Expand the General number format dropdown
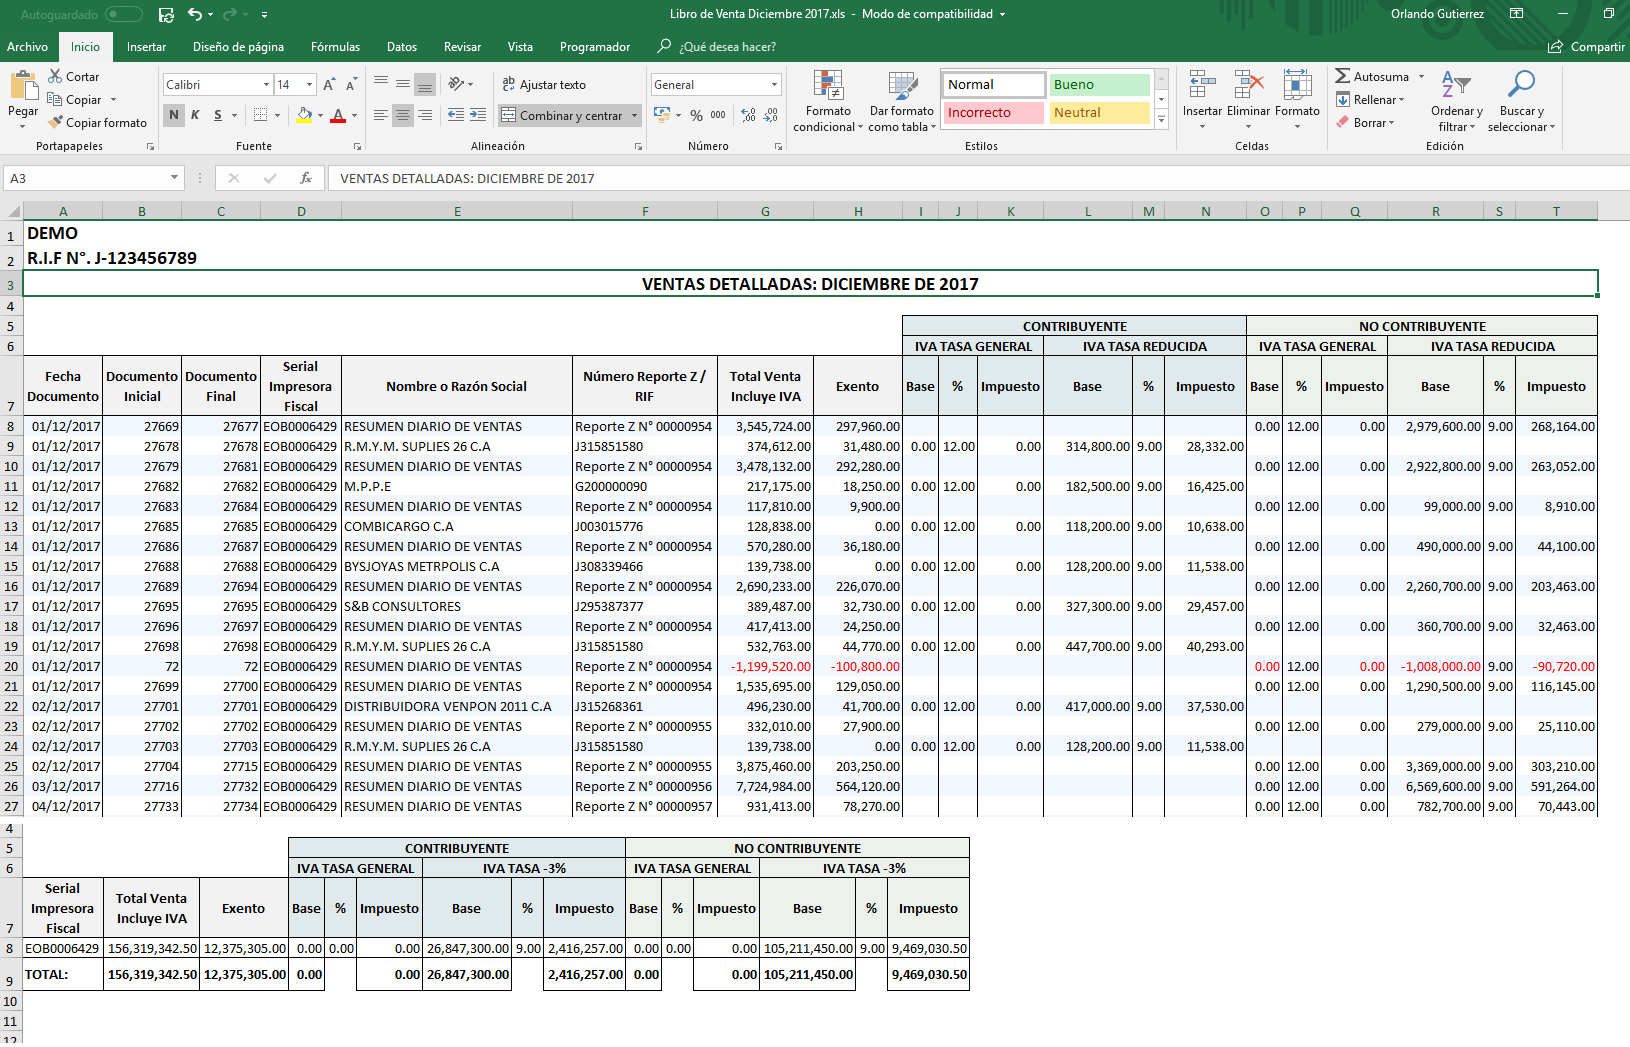Viewport: 1630px width, 1047px height. click(x=774, y=85)
